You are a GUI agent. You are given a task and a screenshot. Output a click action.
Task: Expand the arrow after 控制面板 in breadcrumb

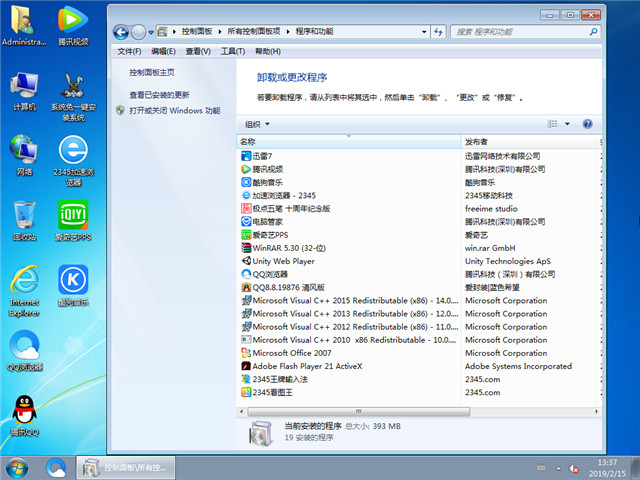(x=220, y=31)
